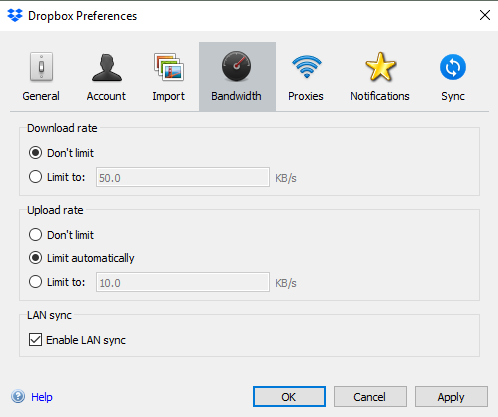Close the Dropbox Preferences window
The height and width of the screenshot is (417, 498).
(x=485, y=15)
